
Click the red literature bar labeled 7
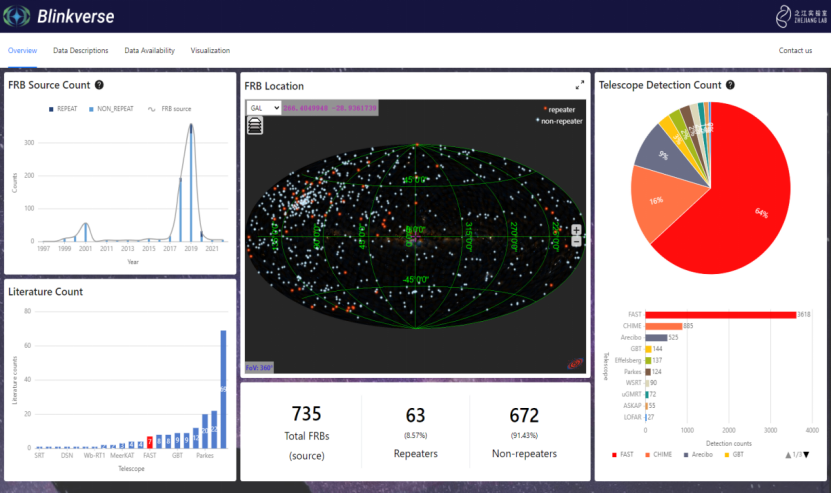tap(150, 442)
